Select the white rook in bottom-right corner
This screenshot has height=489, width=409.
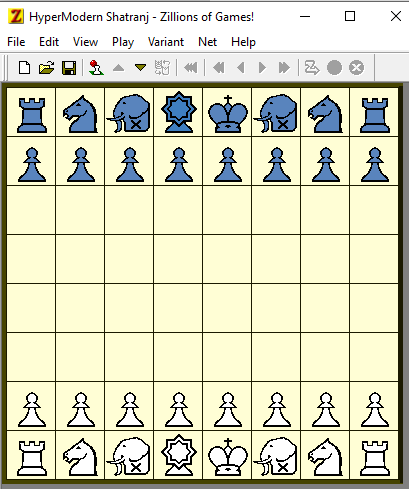[375, 458]
